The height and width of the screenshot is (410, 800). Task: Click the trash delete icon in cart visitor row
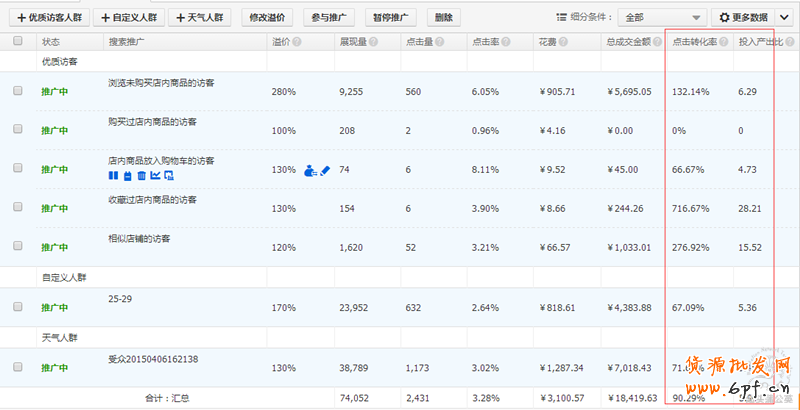point(141,176)
